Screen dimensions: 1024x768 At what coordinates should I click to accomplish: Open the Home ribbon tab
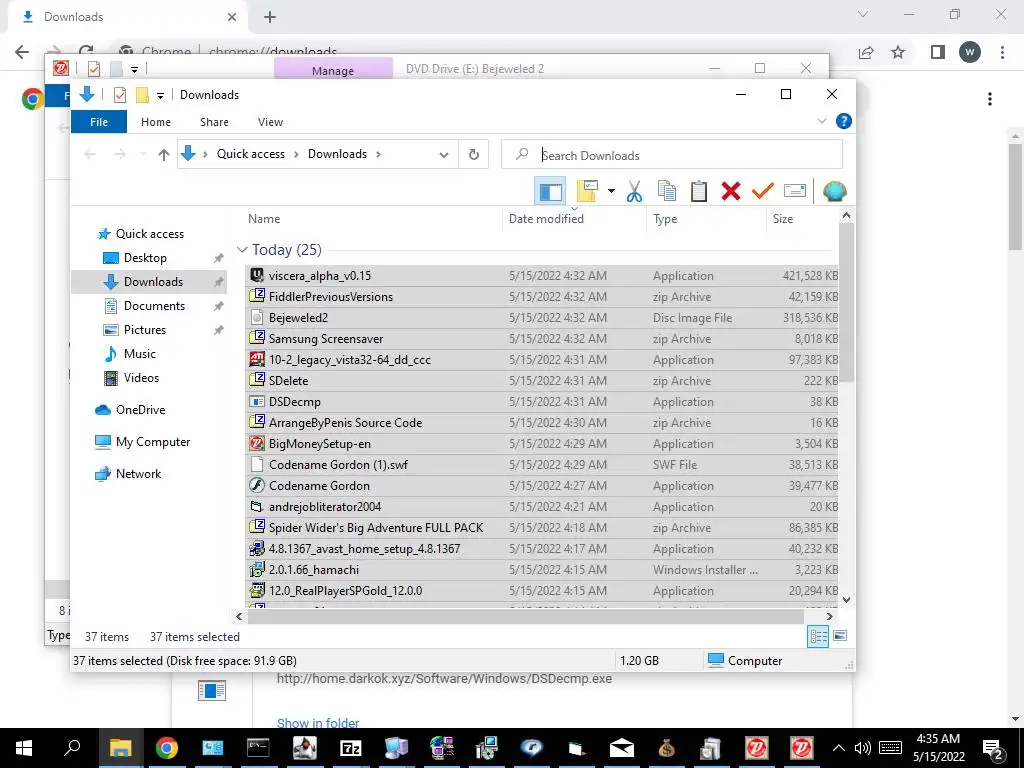pos(155,122)
